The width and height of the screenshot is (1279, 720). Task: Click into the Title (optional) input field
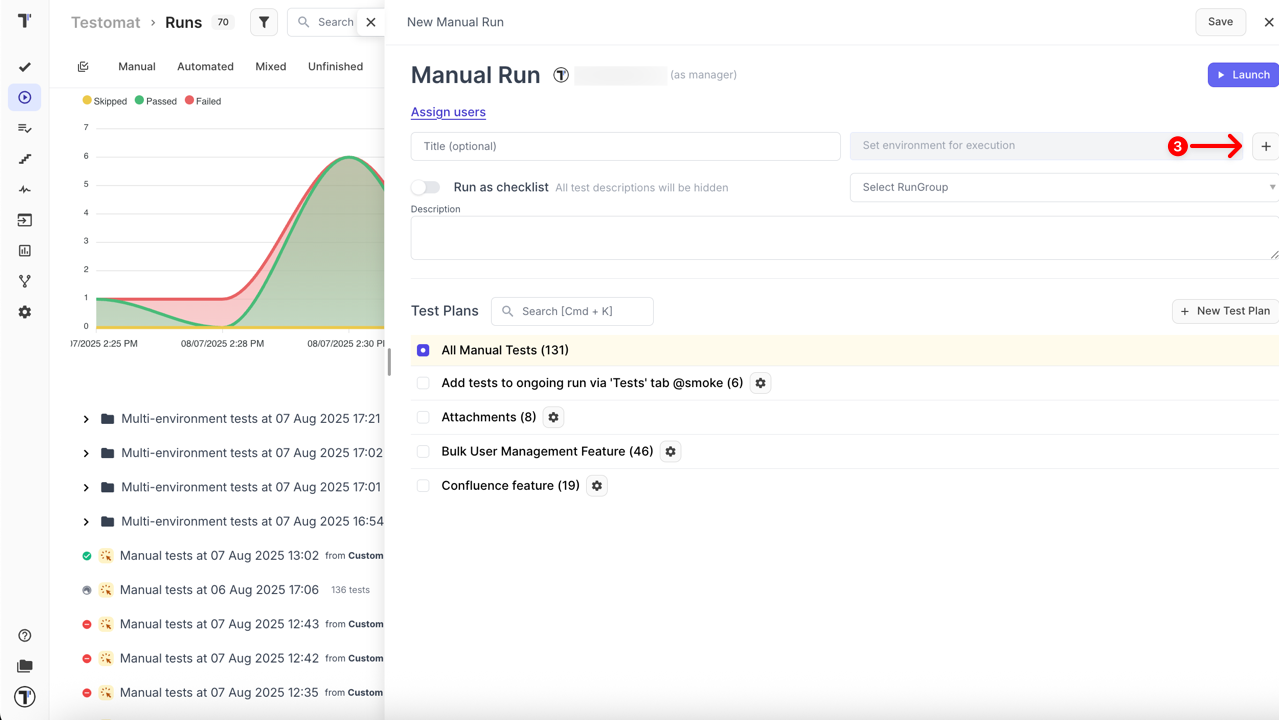pyautogui.click(x=625, y=146)
